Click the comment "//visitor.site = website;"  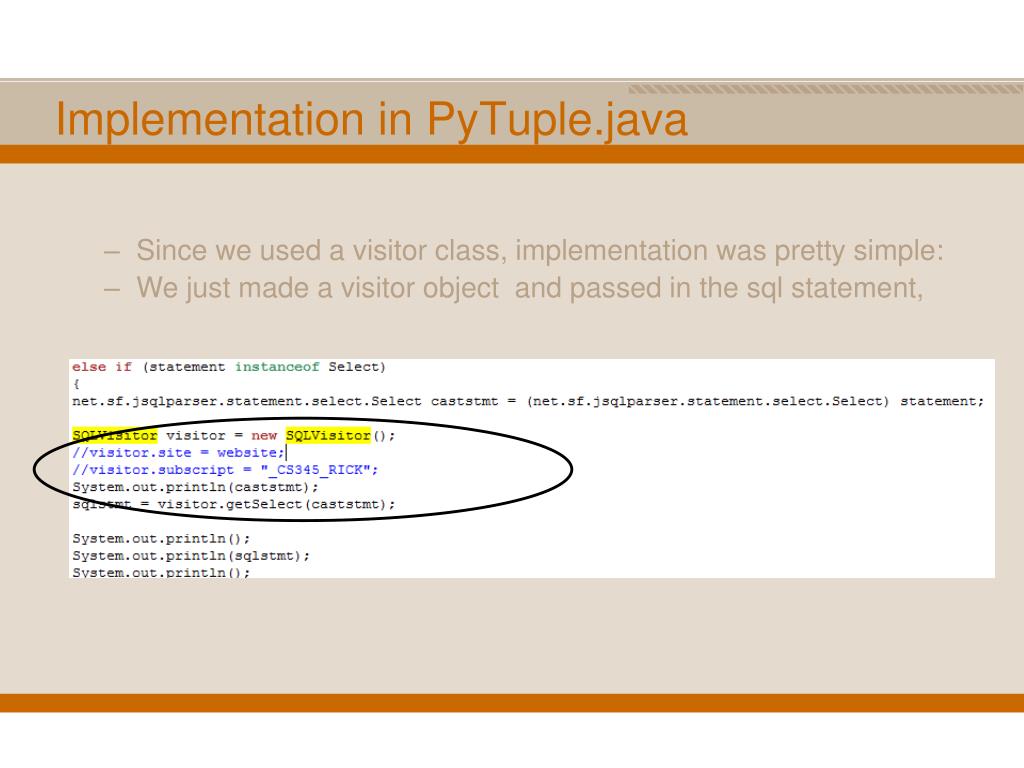tap(178, 453)
